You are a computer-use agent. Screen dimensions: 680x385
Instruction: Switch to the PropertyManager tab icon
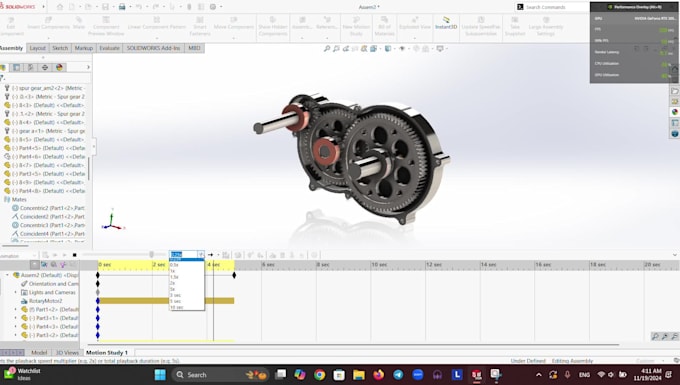pos(16,67)
